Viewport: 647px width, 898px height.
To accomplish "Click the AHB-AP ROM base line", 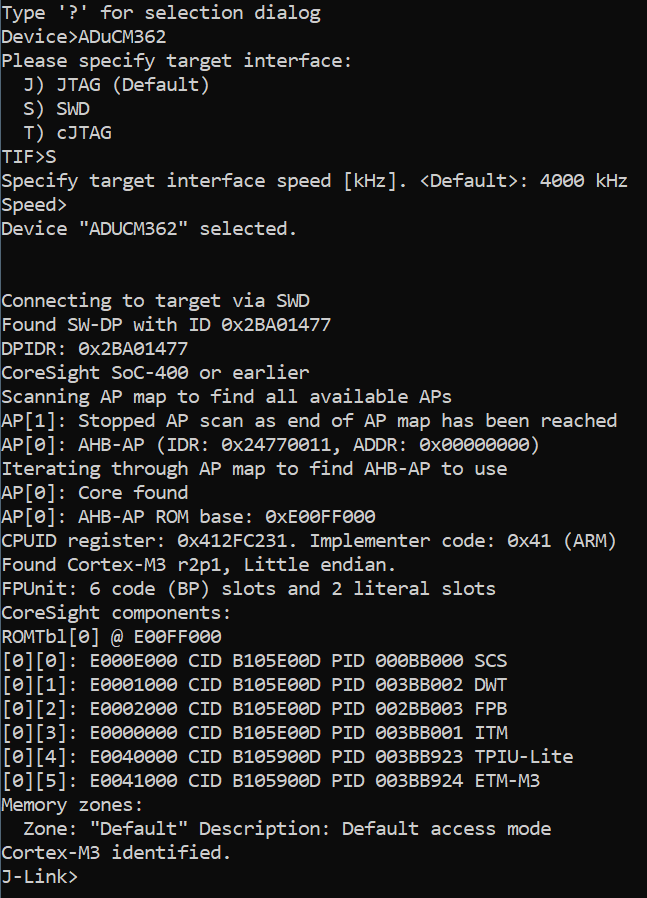I will point(188,517).
